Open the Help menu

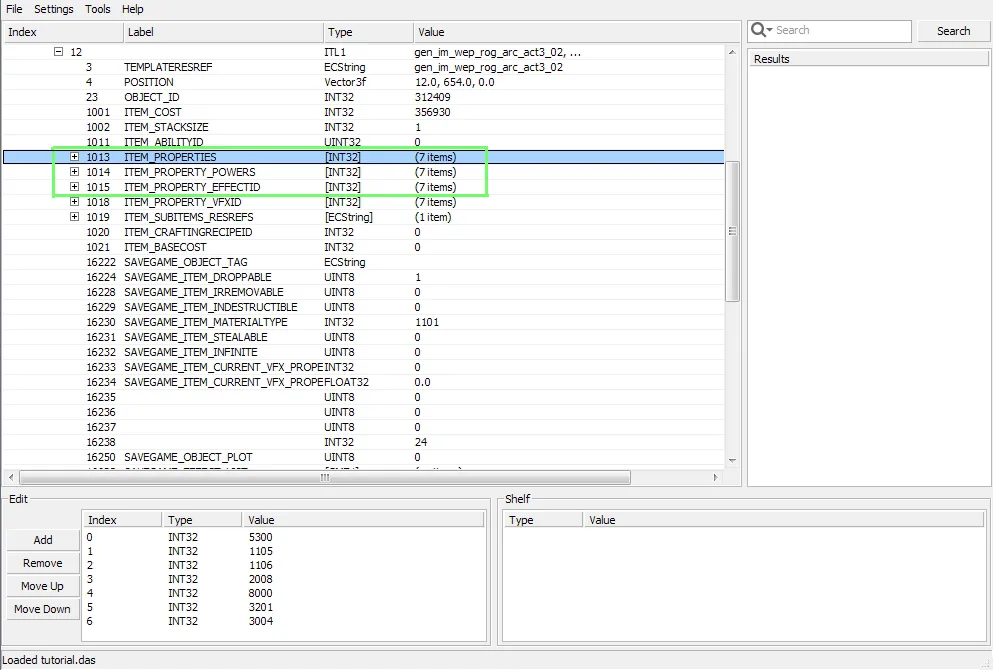coord(133,9)
